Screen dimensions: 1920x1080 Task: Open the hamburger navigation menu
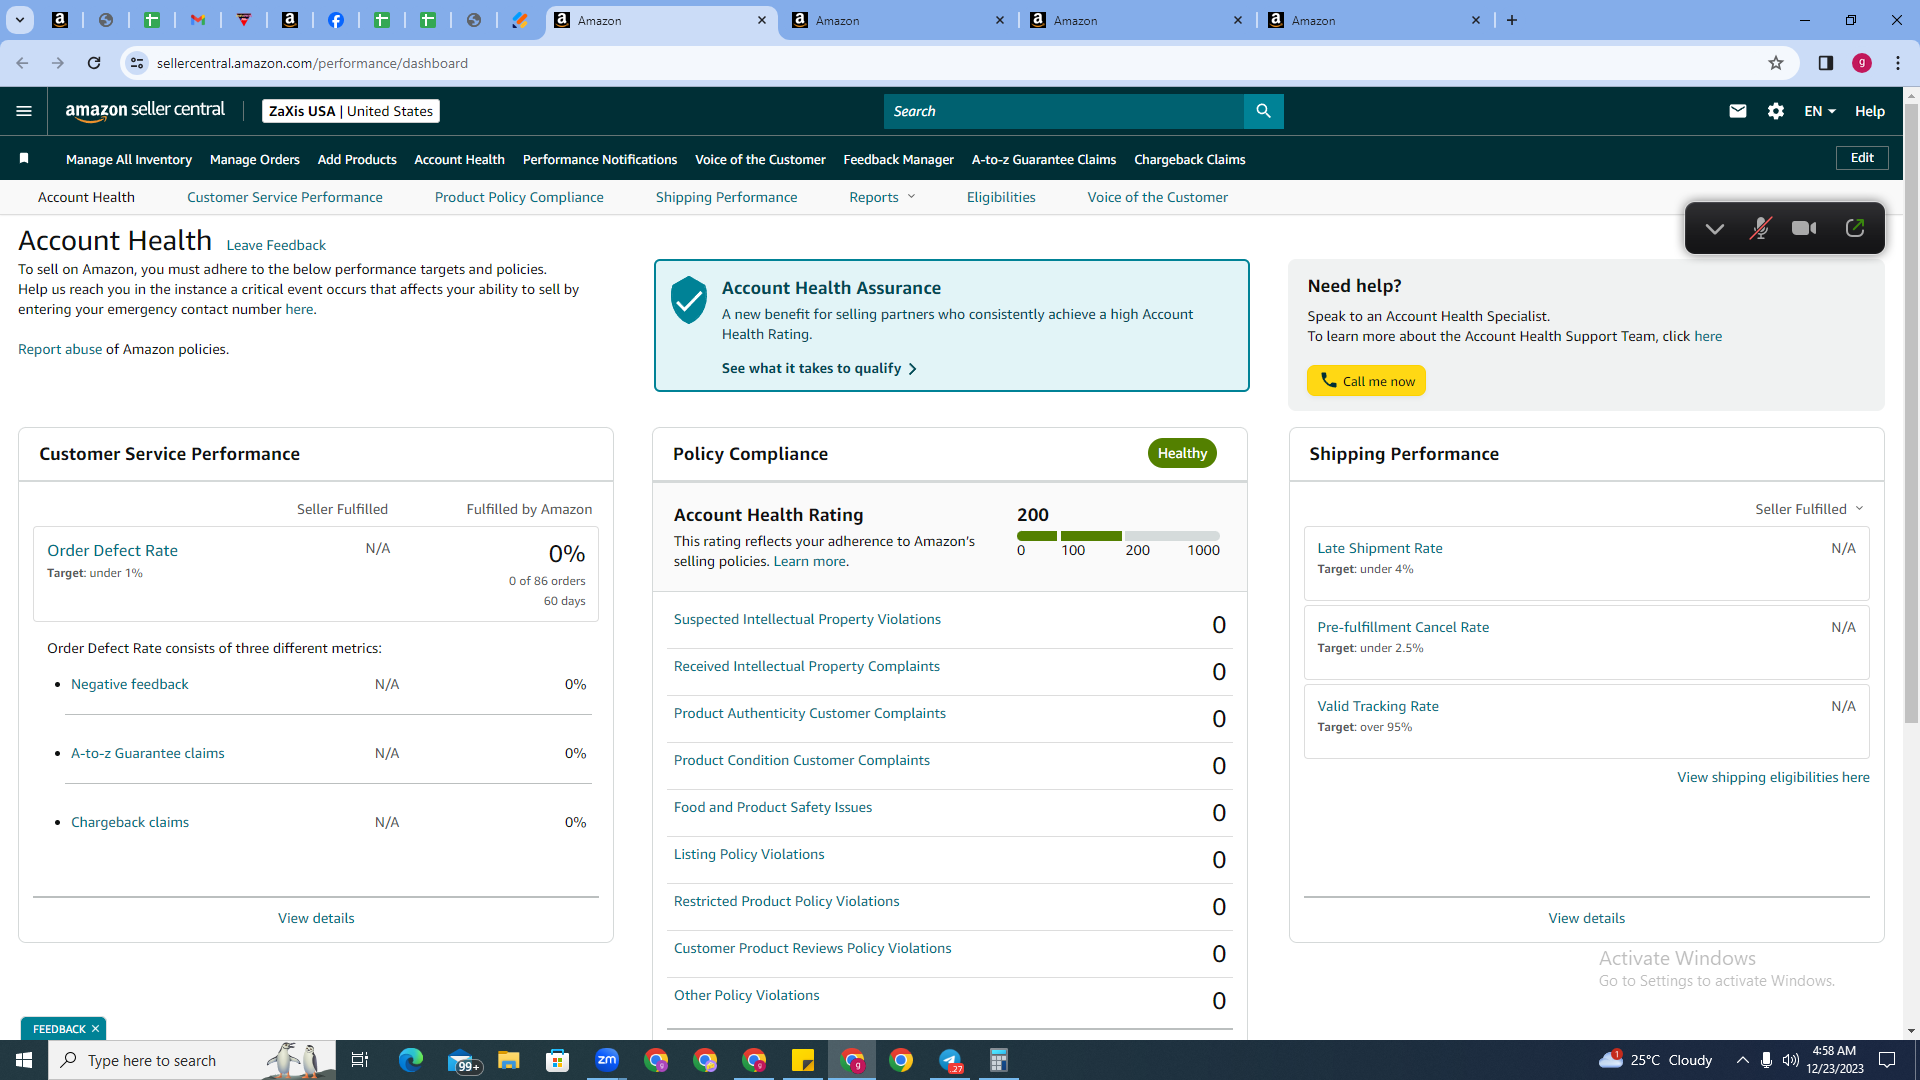(x=24, y=111)
